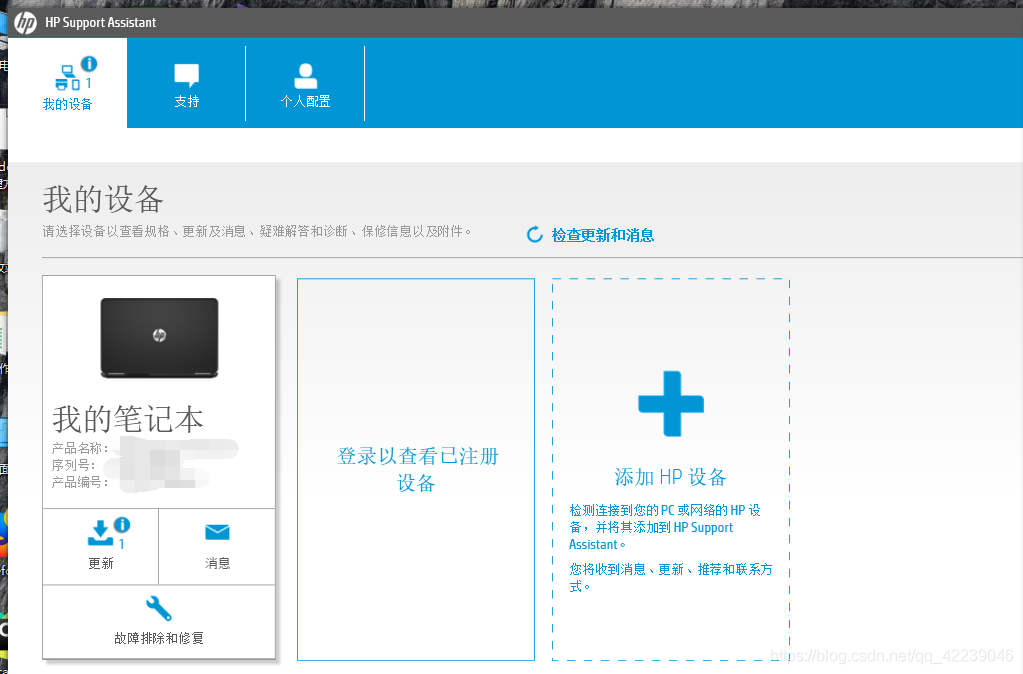
Task: Click the 产品编号 field label
Action: coord(80,482)
